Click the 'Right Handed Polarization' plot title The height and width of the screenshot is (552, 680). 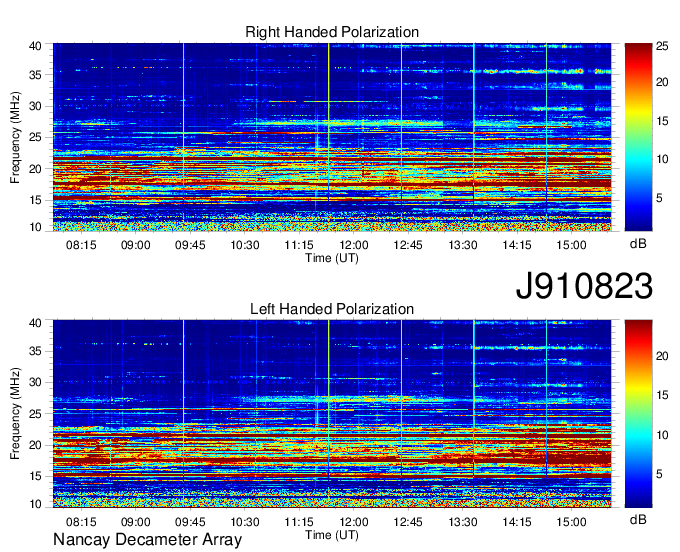(332, 32)
